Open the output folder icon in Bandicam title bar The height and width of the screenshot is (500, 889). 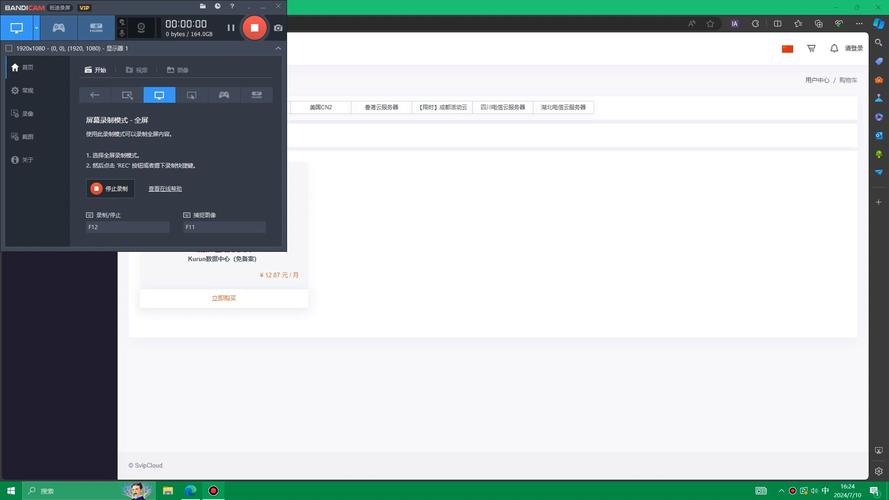tap(202, 6)
